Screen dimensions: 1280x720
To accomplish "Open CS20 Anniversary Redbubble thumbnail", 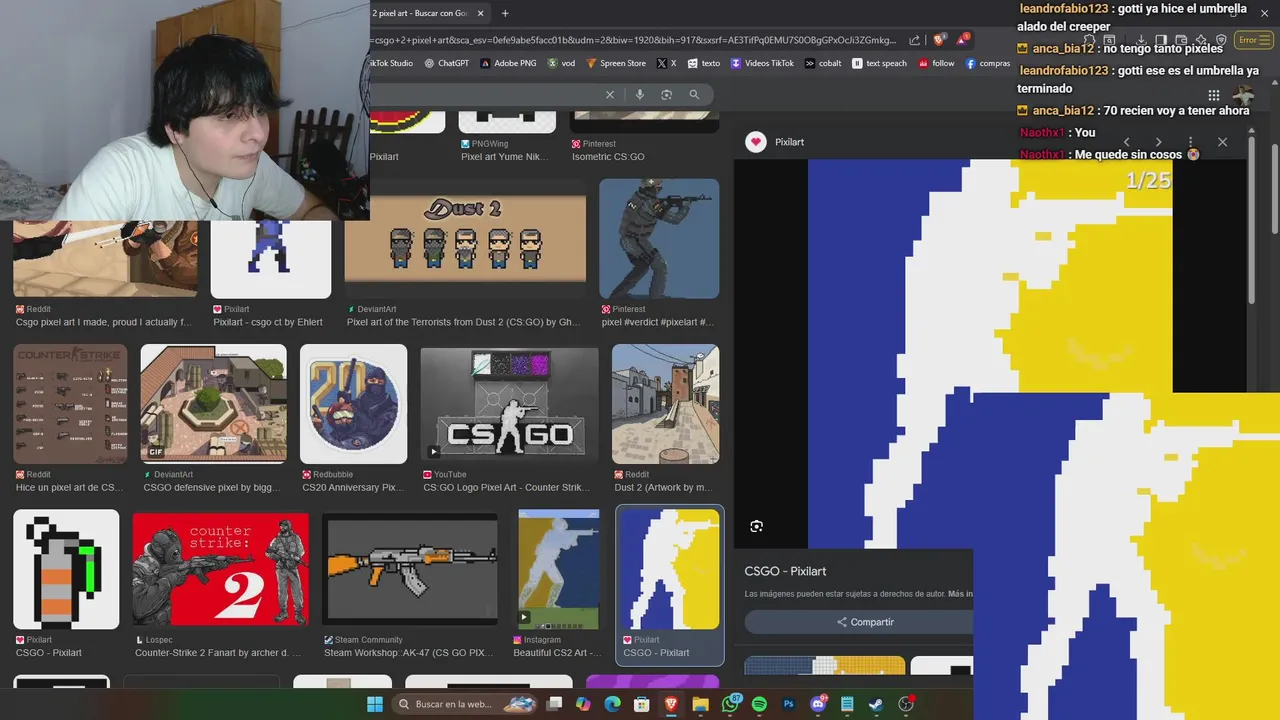I will [354, 404].
